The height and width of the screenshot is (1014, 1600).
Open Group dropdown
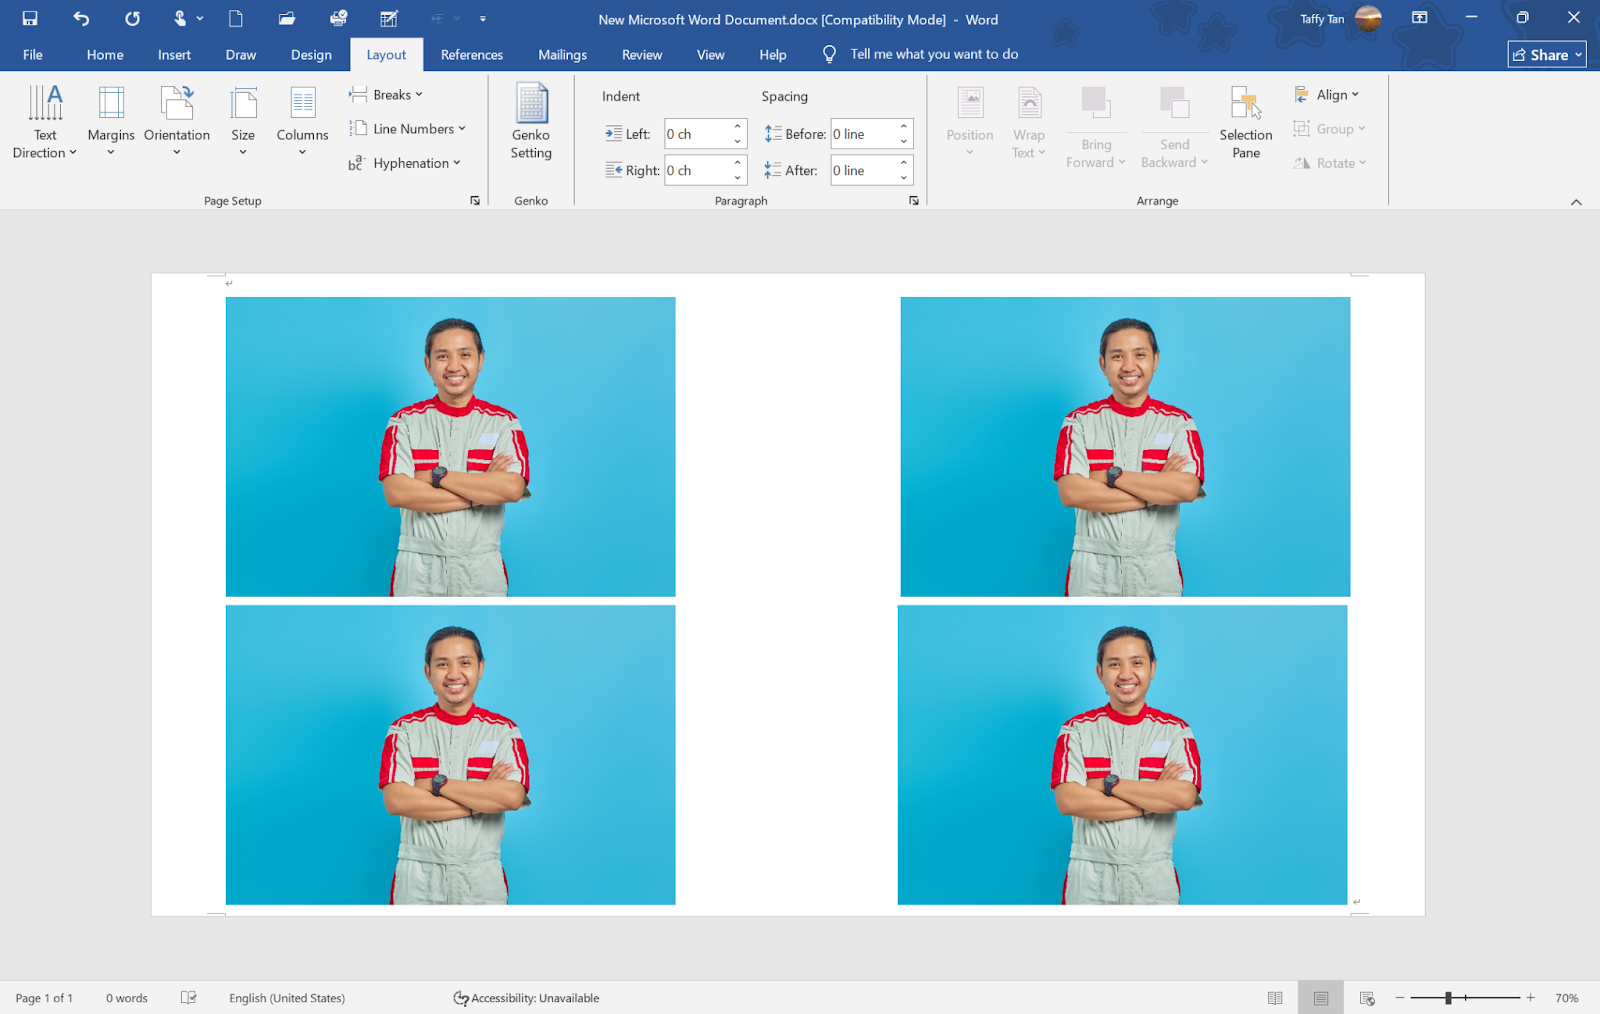[1330, 129]
